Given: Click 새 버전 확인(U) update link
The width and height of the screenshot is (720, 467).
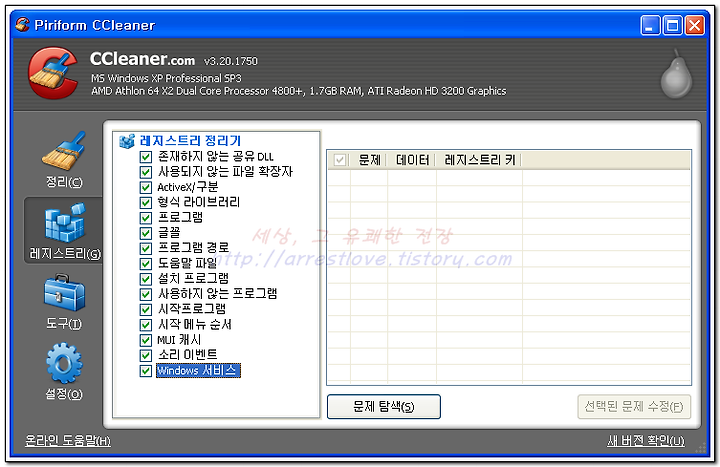Looking at the screenshot, I should [646, 441].
